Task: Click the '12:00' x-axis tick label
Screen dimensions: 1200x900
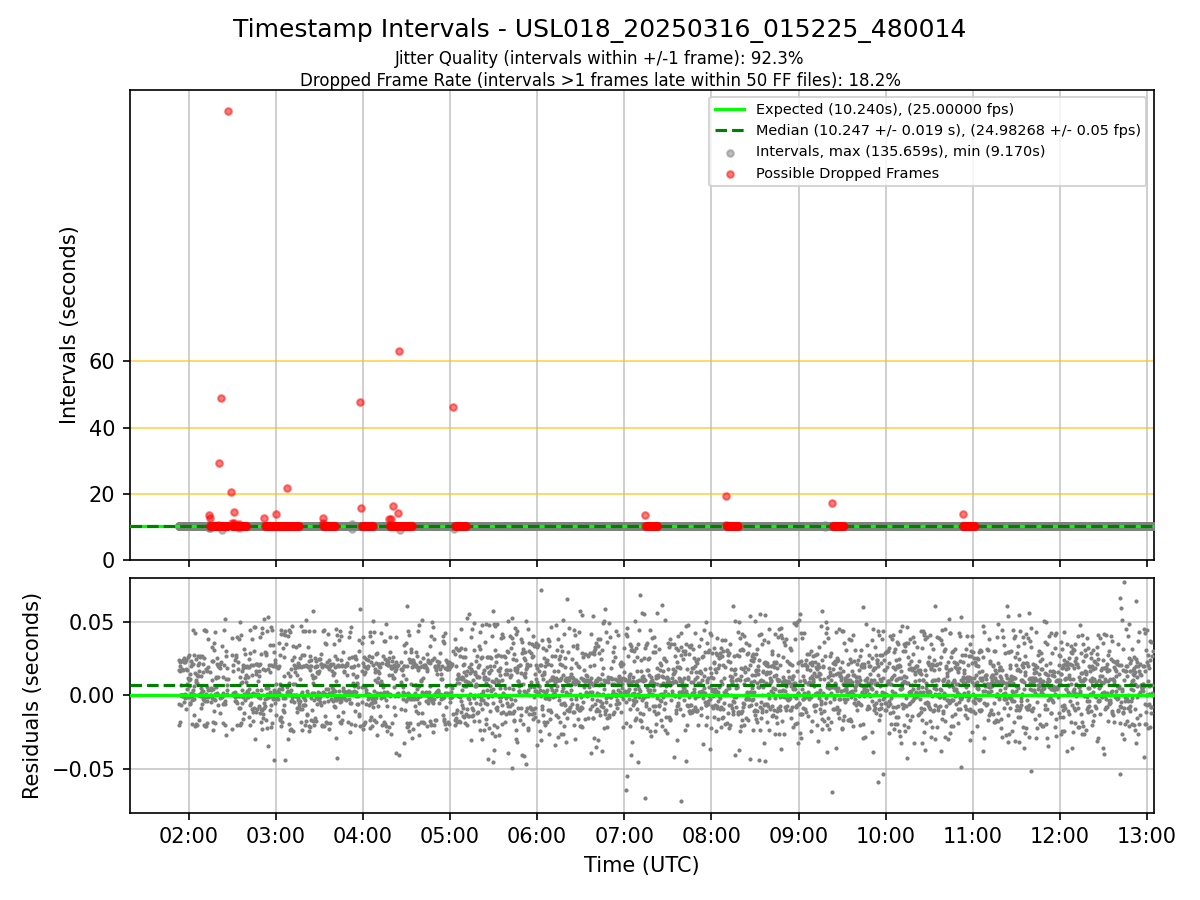Action: coord(1059,834)
